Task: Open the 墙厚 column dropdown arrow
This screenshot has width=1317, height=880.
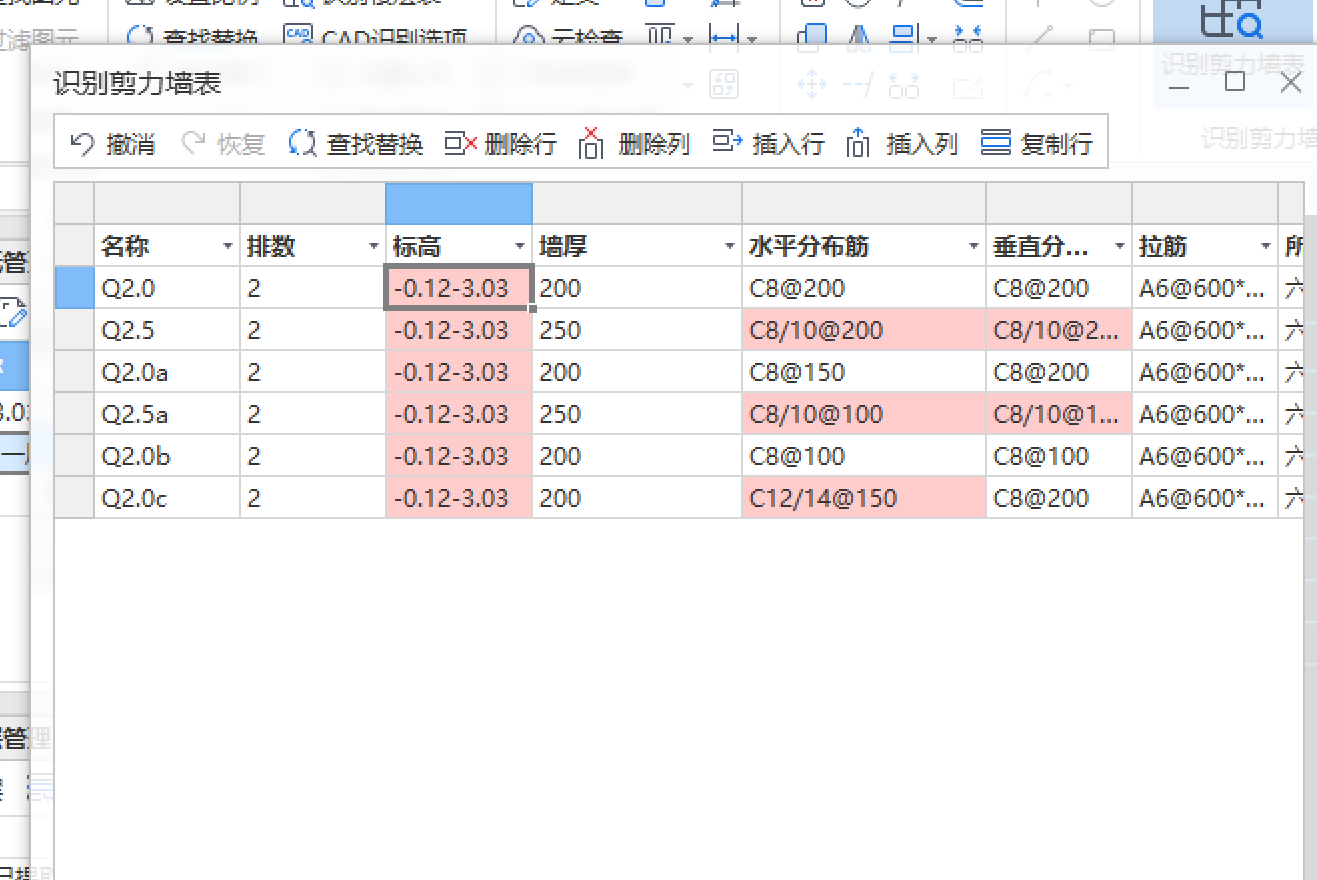Action: coord(730,246)
